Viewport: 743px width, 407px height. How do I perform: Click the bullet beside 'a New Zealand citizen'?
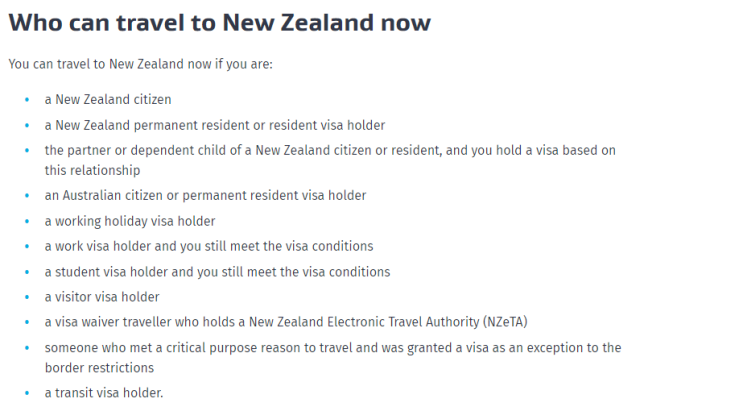[x=27, y=100]
